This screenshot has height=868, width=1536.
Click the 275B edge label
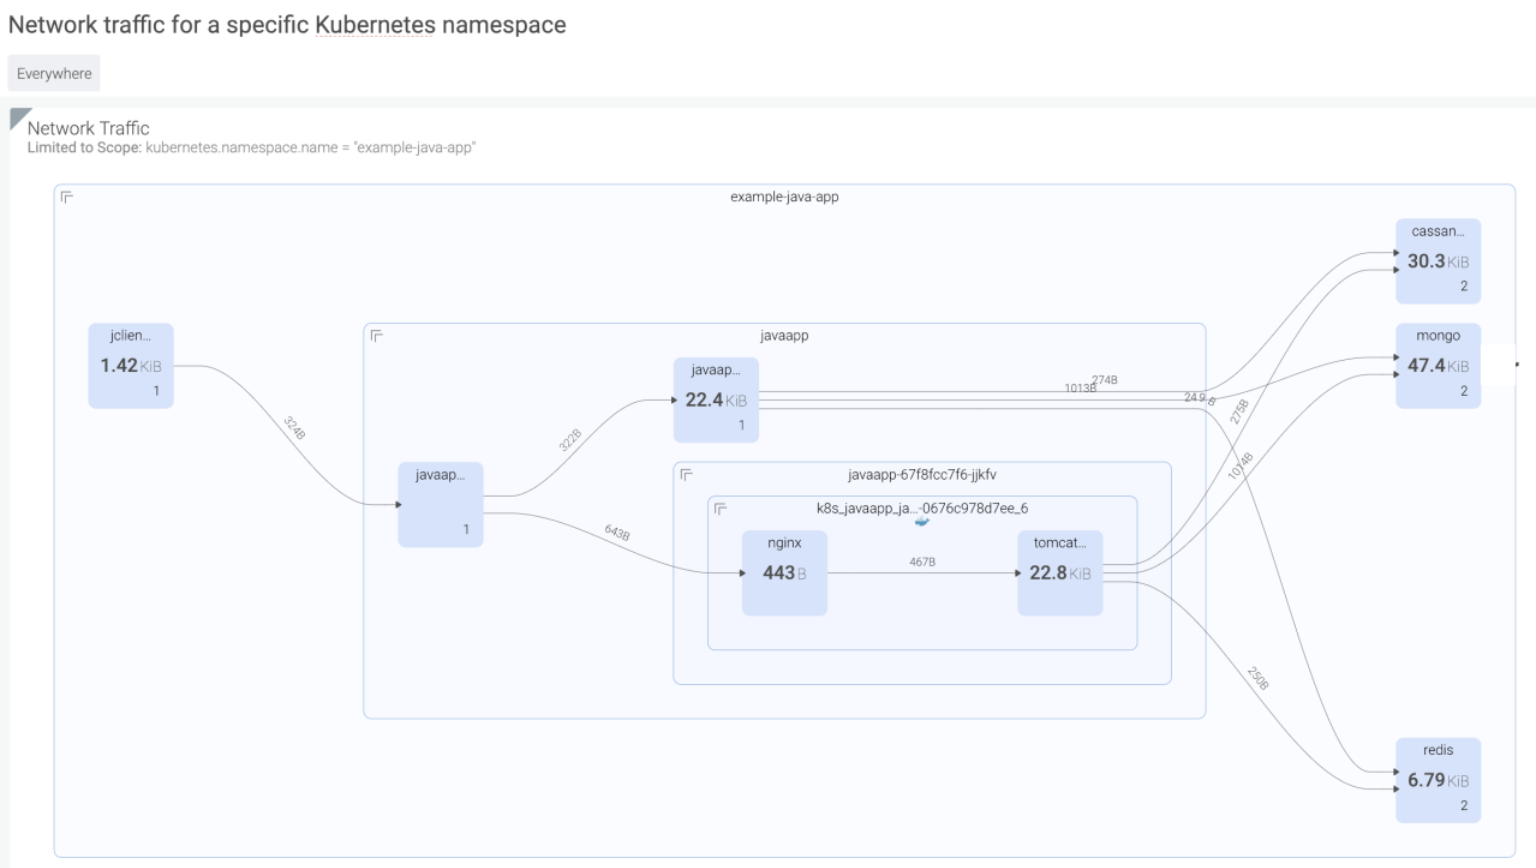click(1239, 412)
